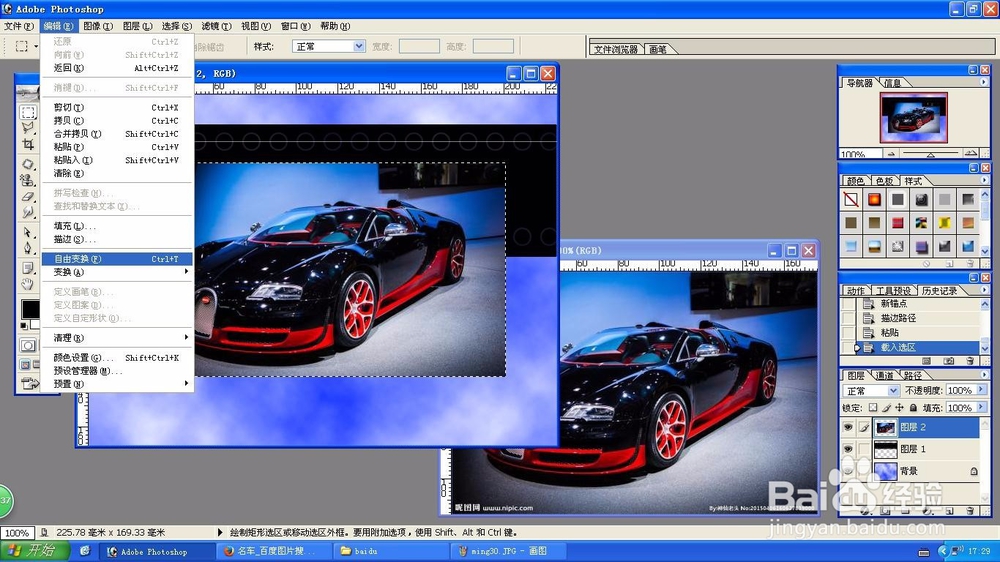
Task: Set history brush source for 粘贴
Action: [848, 332]
